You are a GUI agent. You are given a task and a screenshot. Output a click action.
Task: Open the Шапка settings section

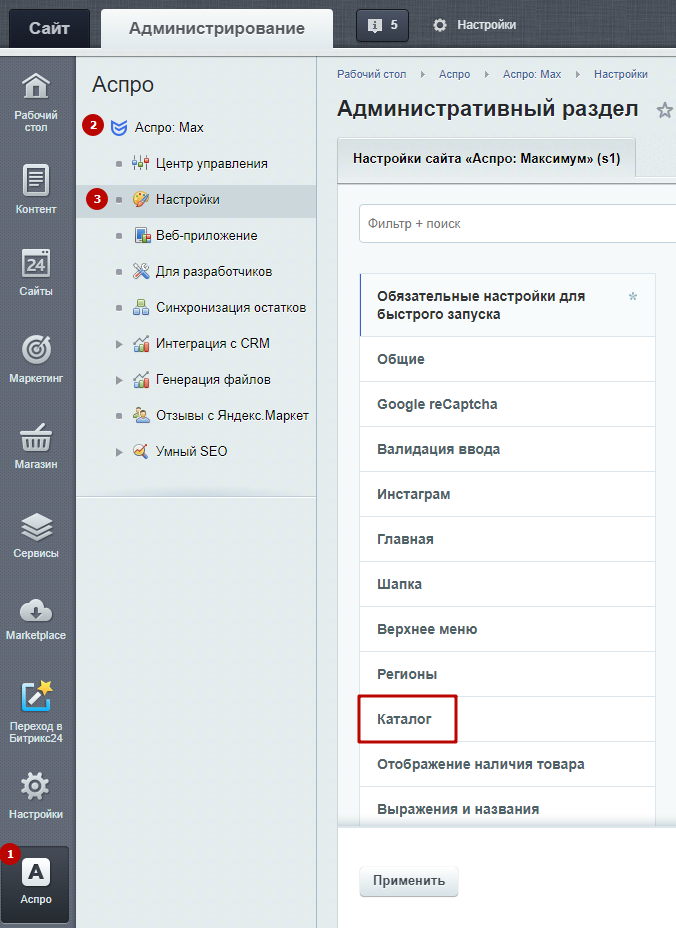(x=507, y=584)
